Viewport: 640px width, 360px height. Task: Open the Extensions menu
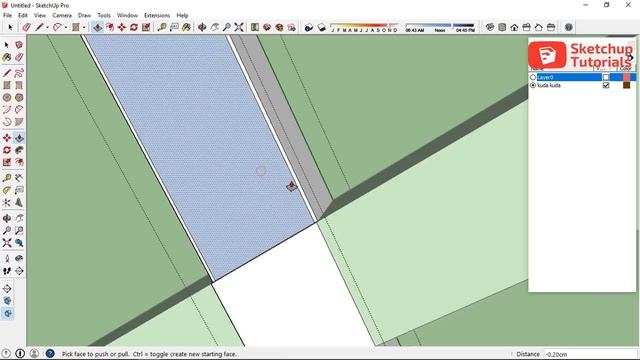[157, 16]
